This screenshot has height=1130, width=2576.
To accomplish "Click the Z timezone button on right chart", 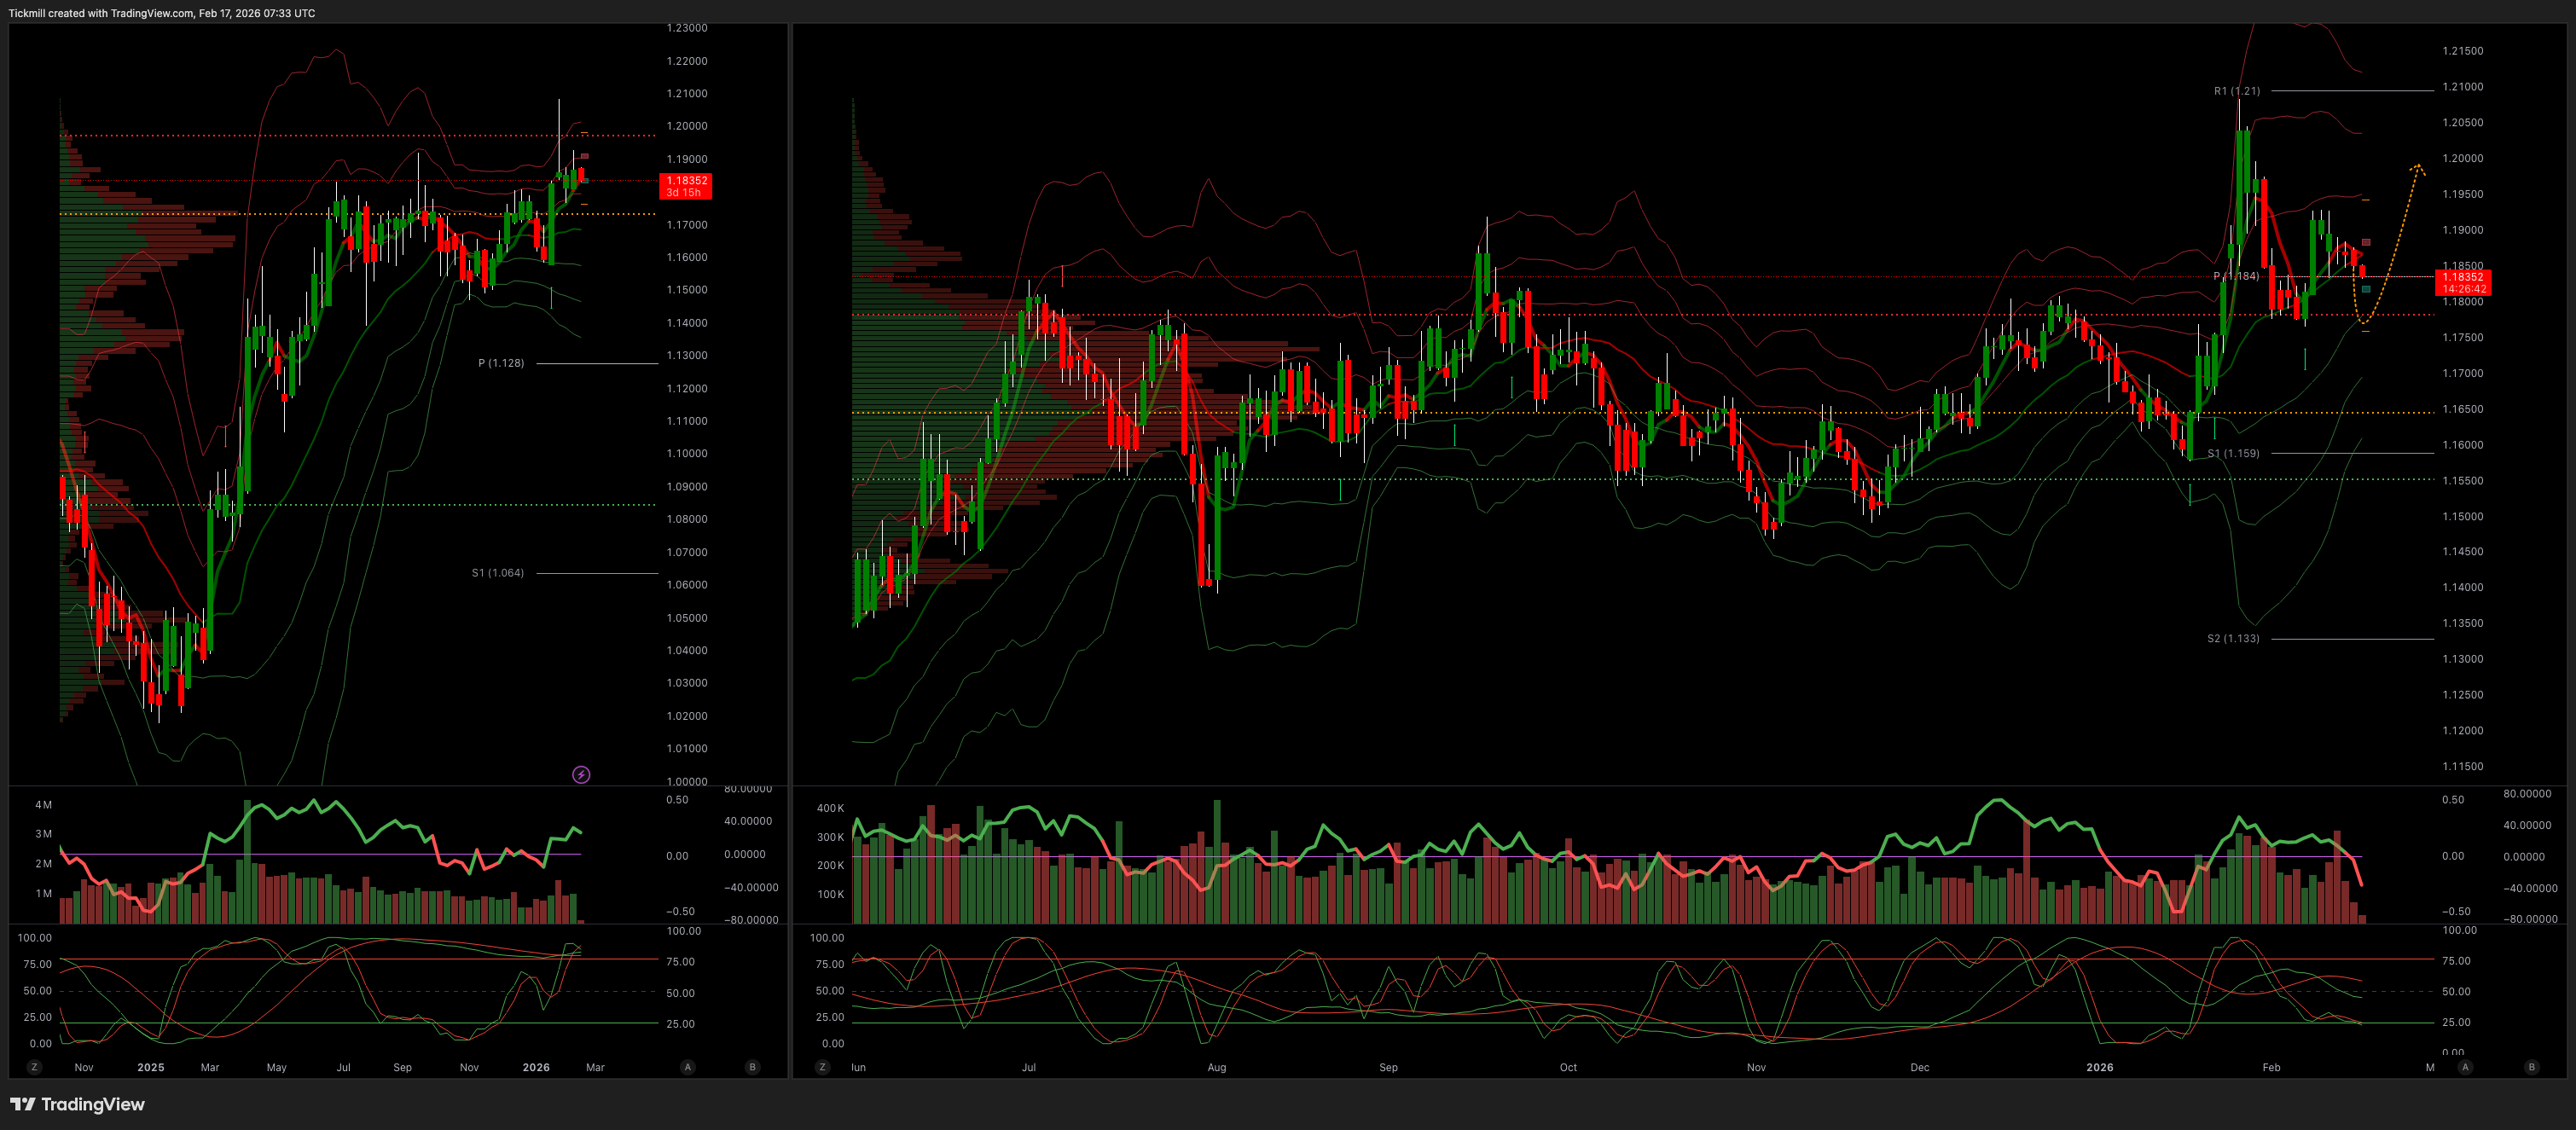I will click(822, 1067).
